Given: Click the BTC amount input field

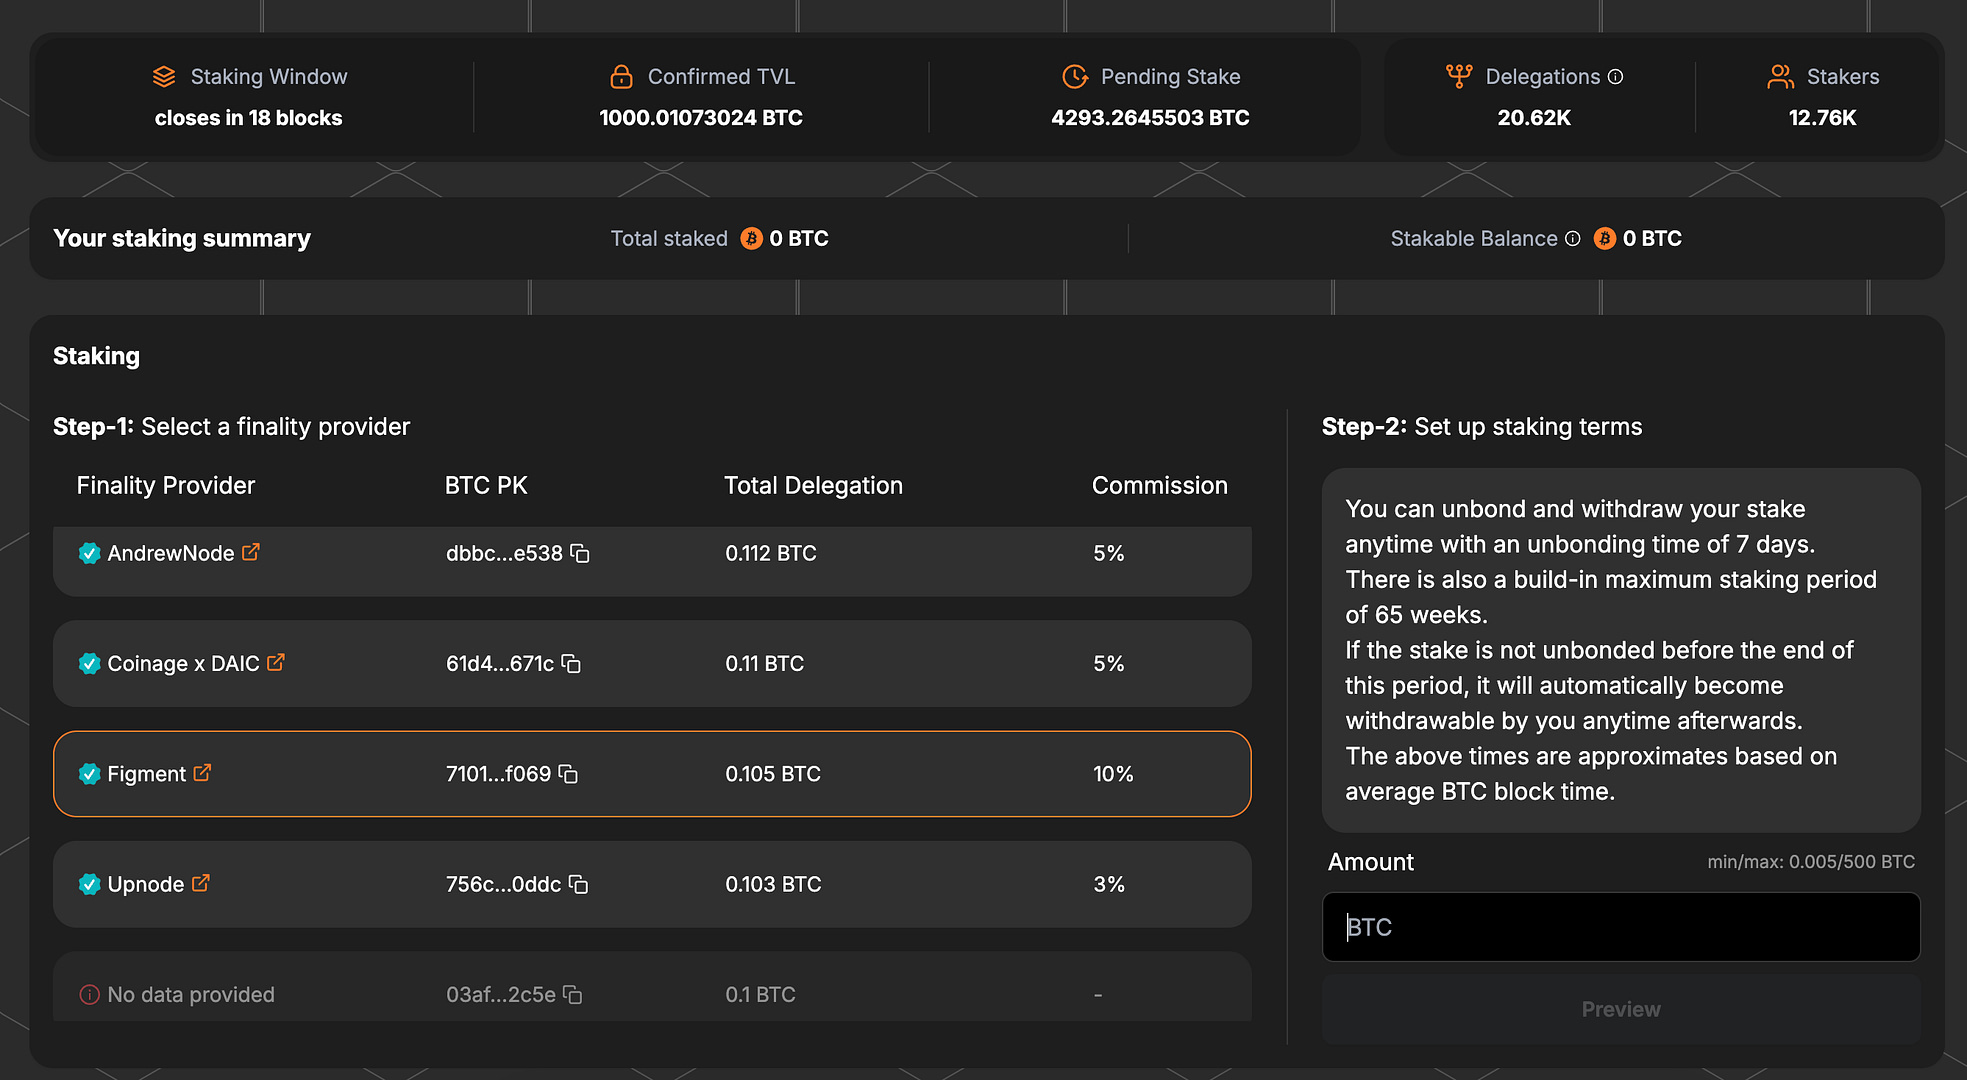Looking at the screenshot, I should (1619, 927).
